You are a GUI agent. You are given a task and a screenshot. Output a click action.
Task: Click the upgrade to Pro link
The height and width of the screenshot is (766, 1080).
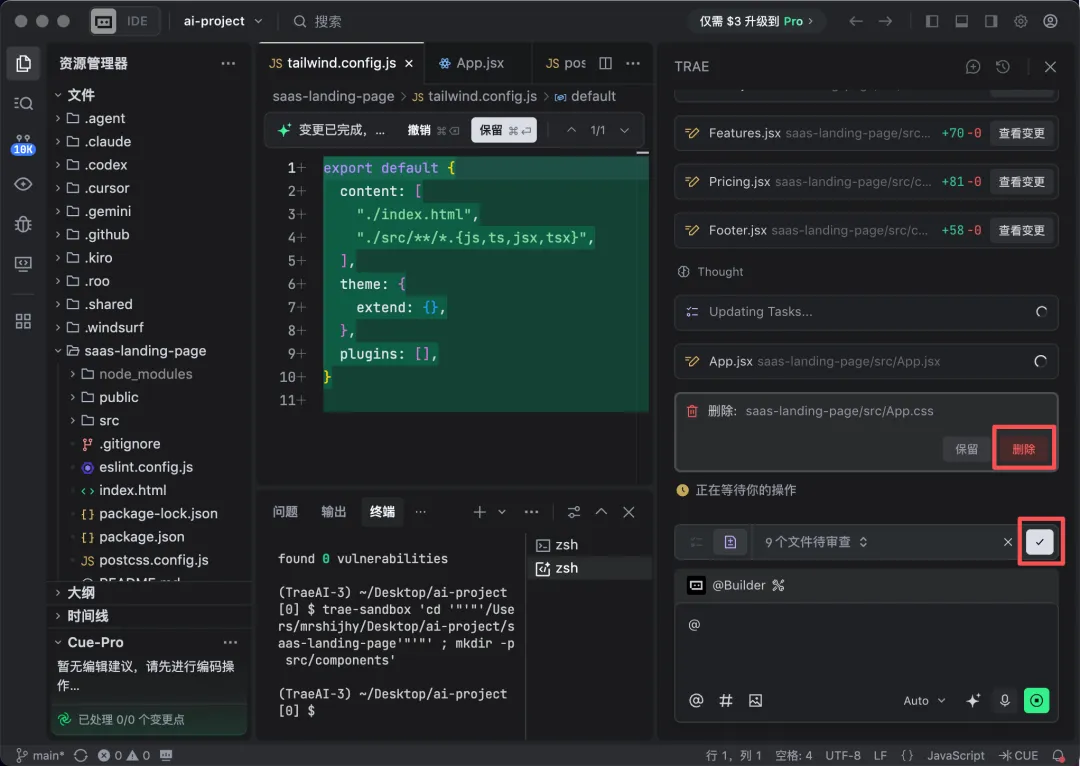(756, 21)
